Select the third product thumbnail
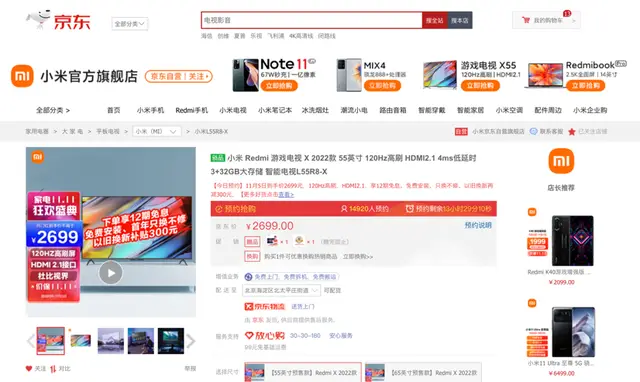Image resolution: width=640 pixels, height=382 pixels. pos(111,340)
